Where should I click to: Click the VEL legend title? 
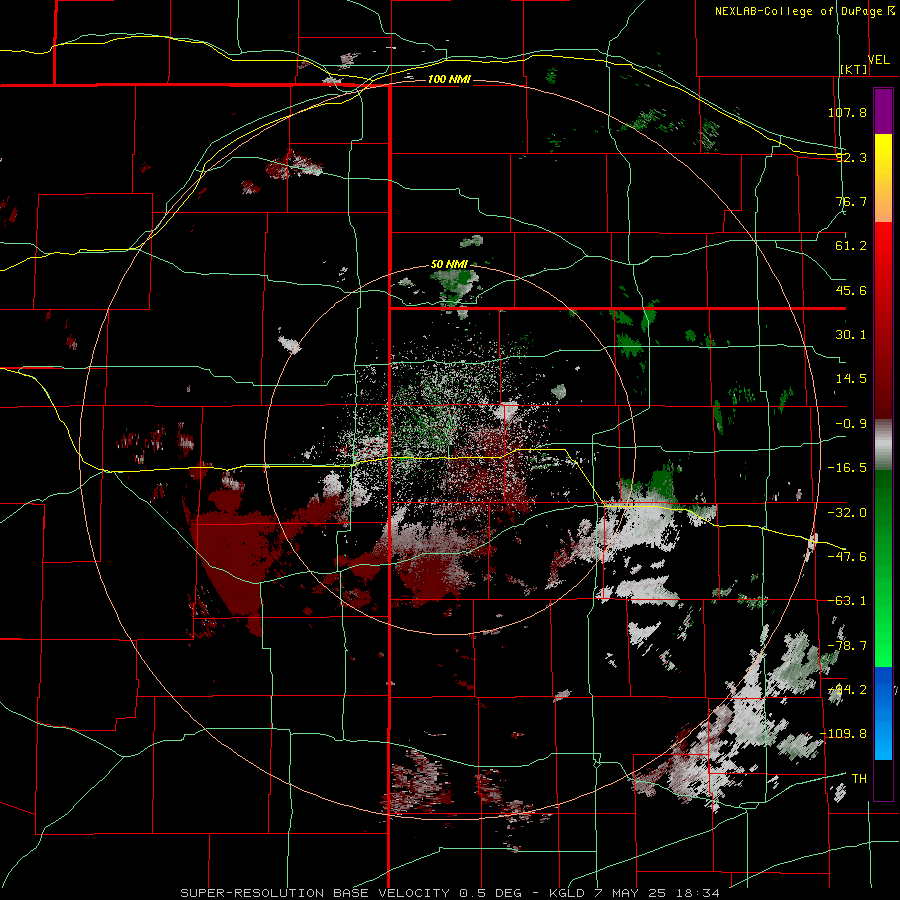tap(878, 60)
